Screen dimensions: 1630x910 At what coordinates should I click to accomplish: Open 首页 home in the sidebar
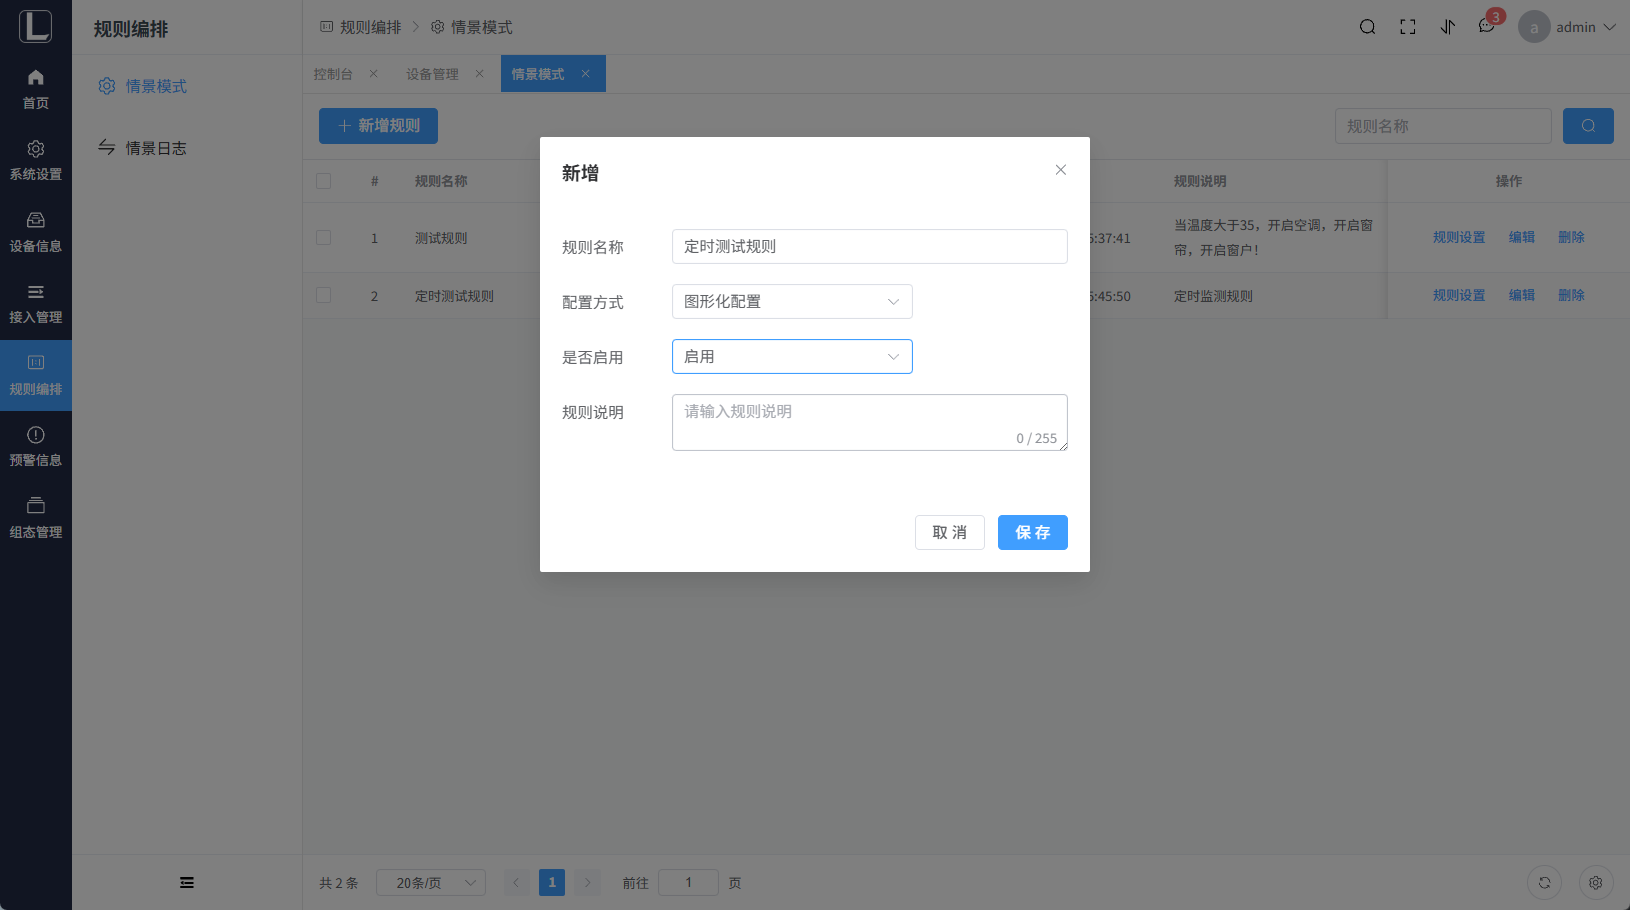coord(36,89)
